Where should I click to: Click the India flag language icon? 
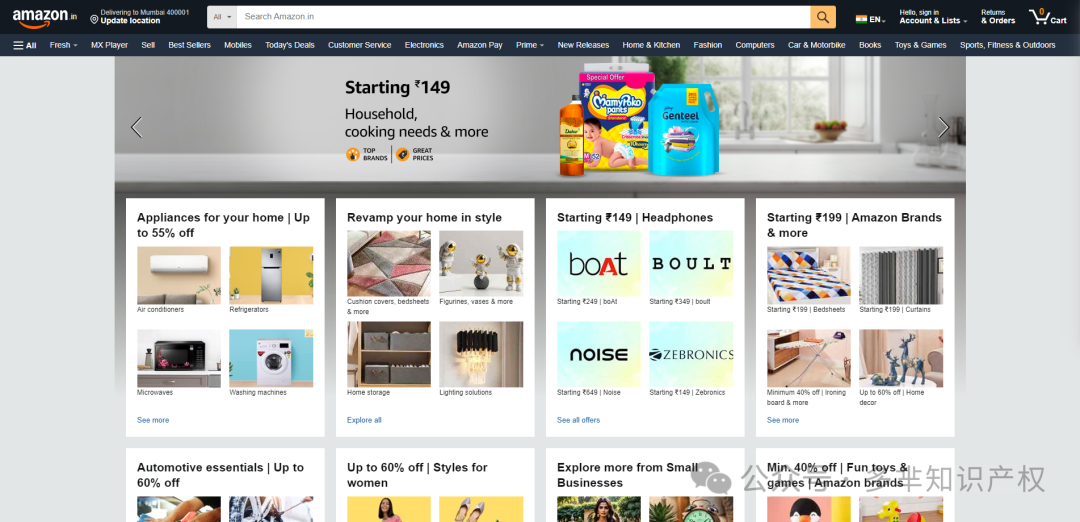point(861,19)
